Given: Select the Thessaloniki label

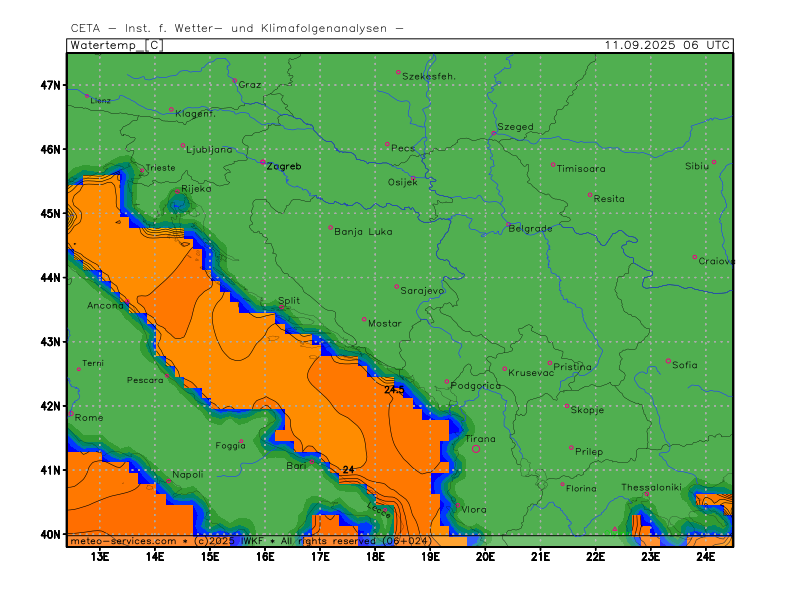Looking at the screenshot, I should pos(651,487).
